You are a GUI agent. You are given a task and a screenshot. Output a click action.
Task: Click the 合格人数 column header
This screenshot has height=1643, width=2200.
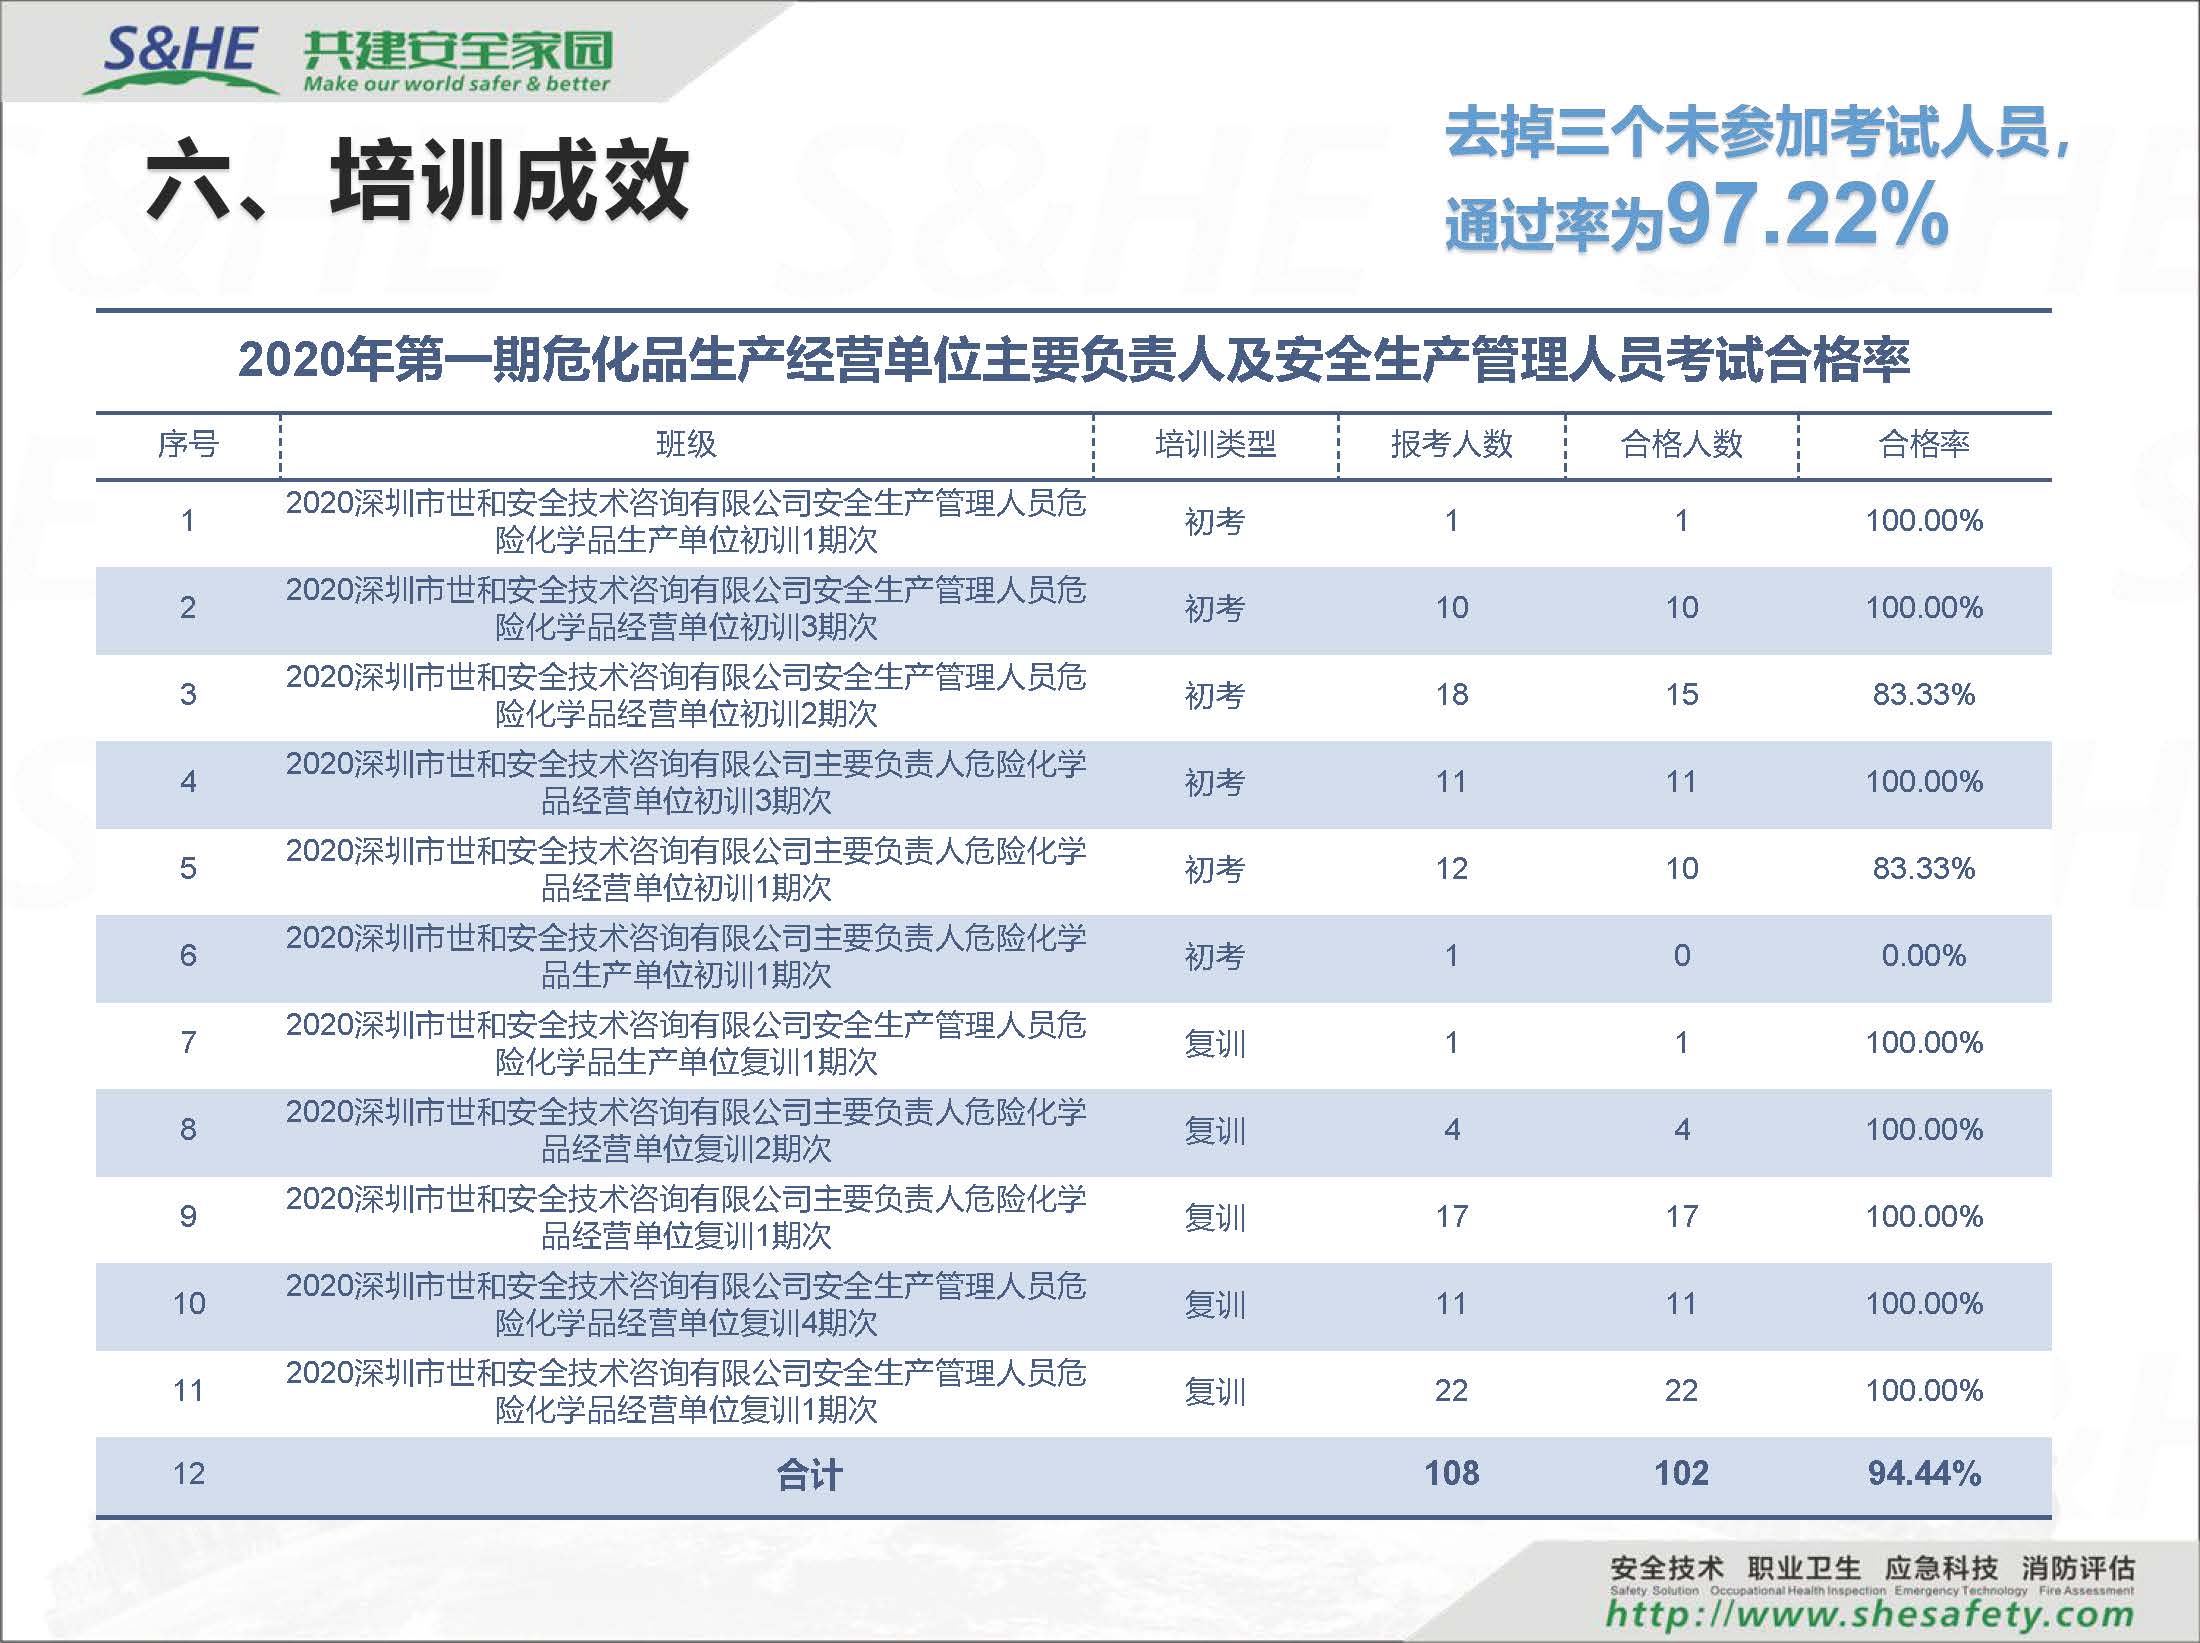pyautogui.click(x=1681, y=444)
